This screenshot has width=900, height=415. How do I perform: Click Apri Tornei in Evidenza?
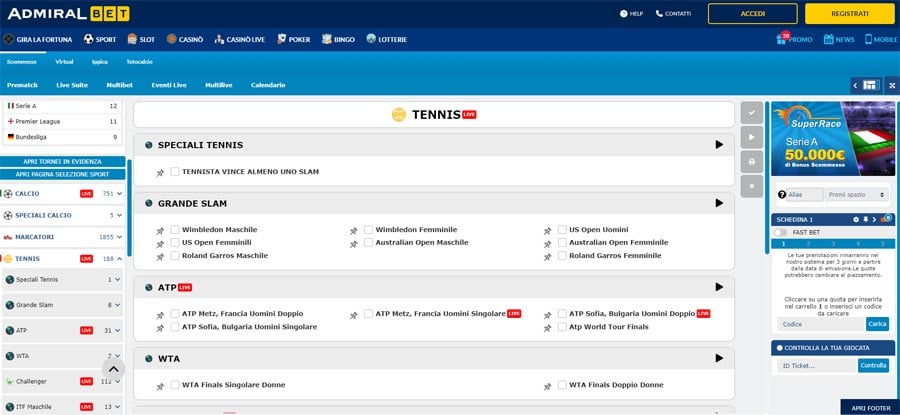63,162
